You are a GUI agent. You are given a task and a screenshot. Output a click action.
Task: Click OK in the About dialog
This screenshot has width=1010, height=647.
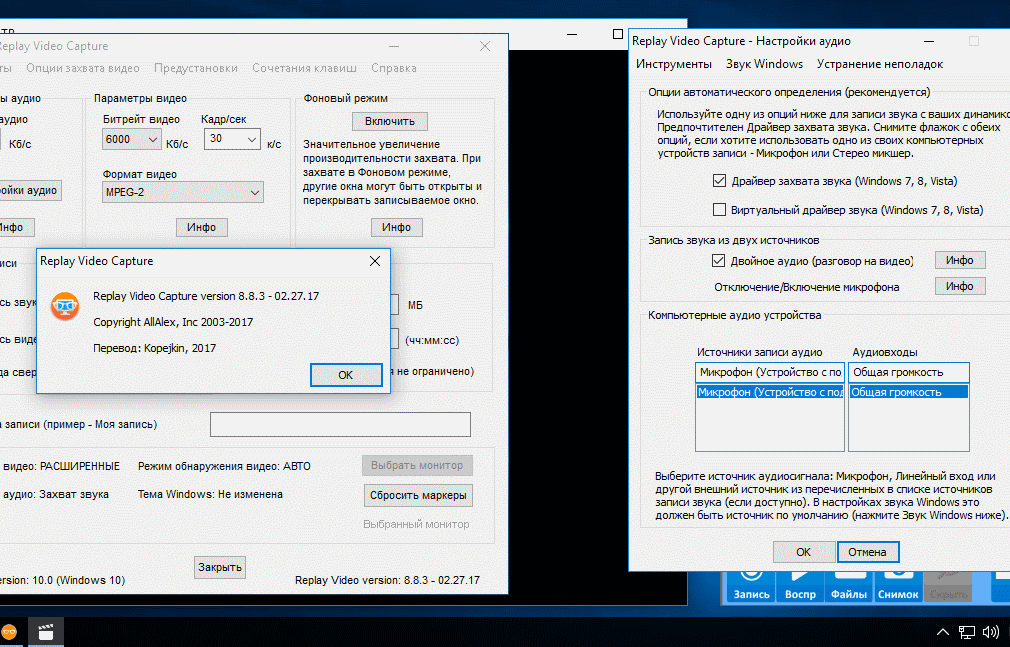346,375
